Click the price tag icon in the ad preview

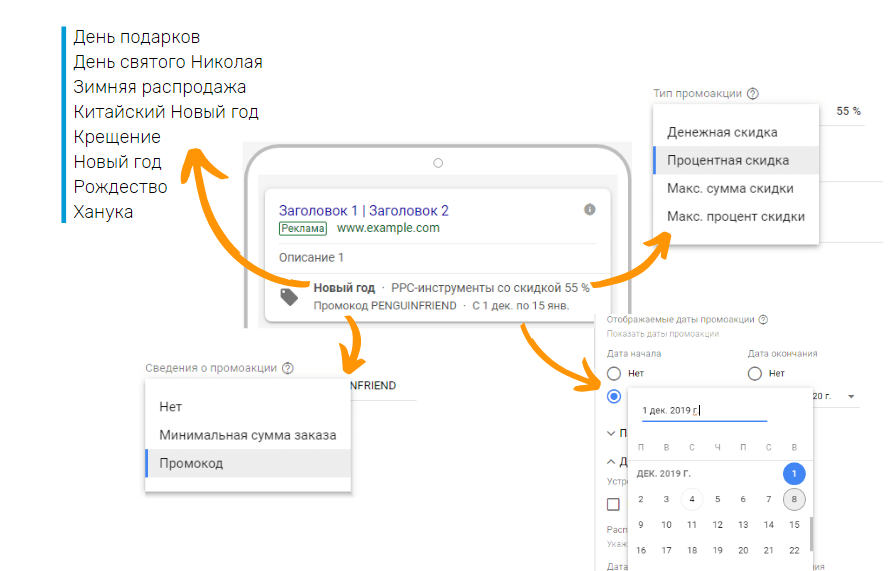coord(289,296)
